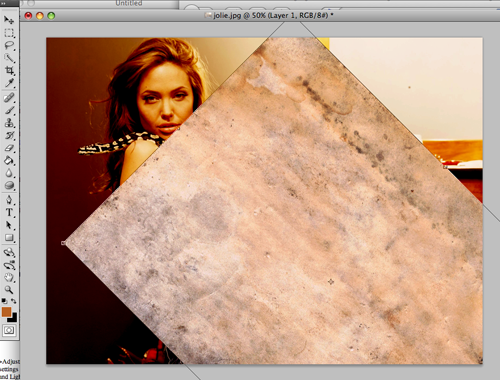
Task: Select the Move tool
Action: tap(9, 20)
